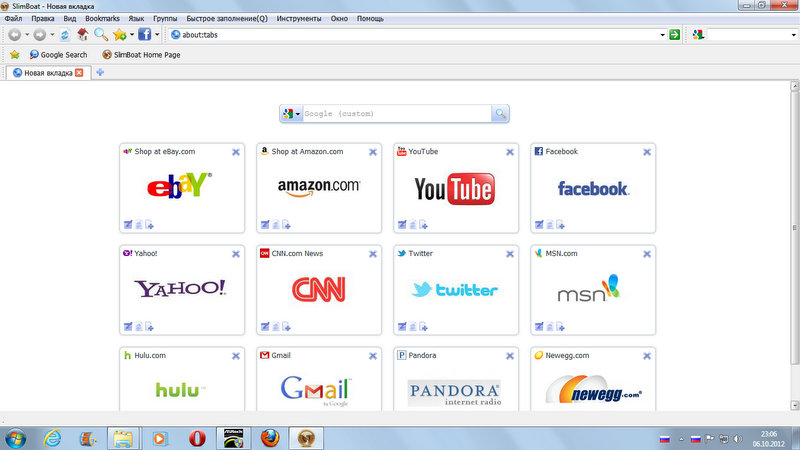The height and width of the screenshot is (450, 800).
Task: Open the Back button history dropdown
Action: point(27,35)
